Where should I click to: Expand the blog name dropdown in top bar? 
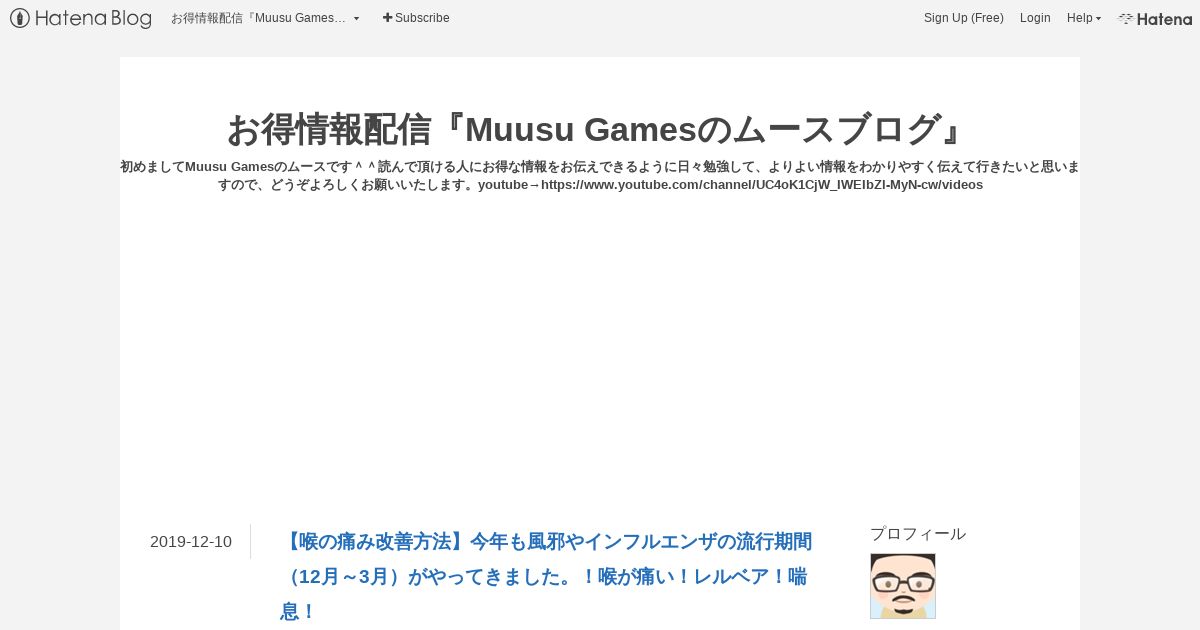(265, 18)
